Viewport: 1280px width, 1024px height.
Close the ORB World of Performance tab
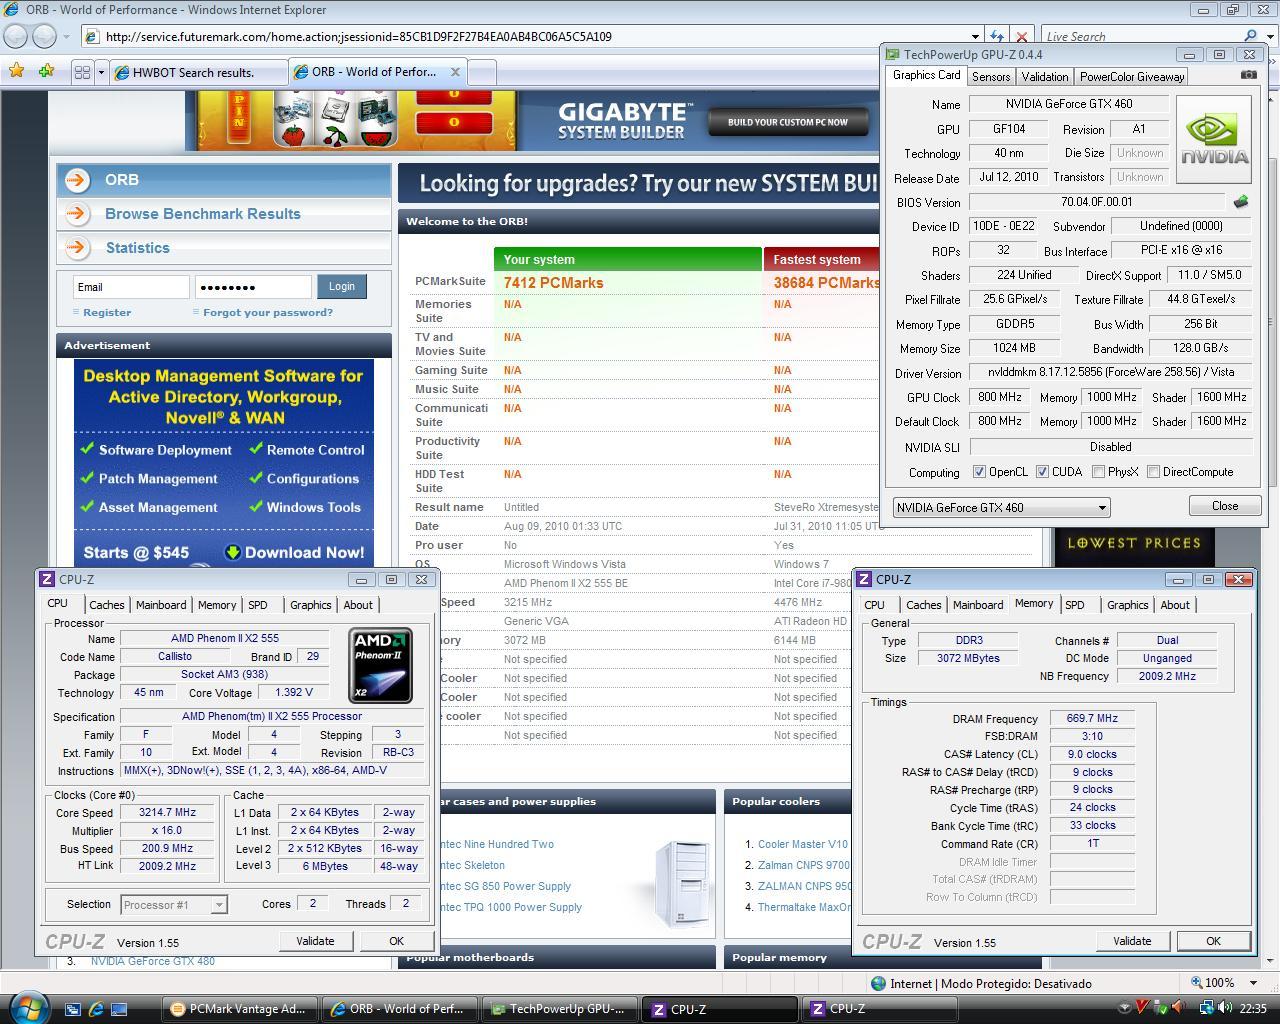[456, 72]
